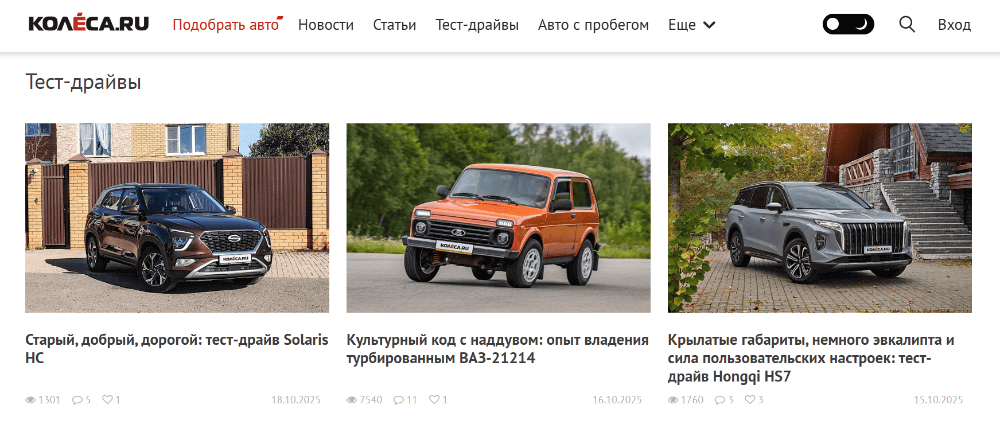Open the Hongqi HS7 test-drive headline

click(x=811, y=358)
